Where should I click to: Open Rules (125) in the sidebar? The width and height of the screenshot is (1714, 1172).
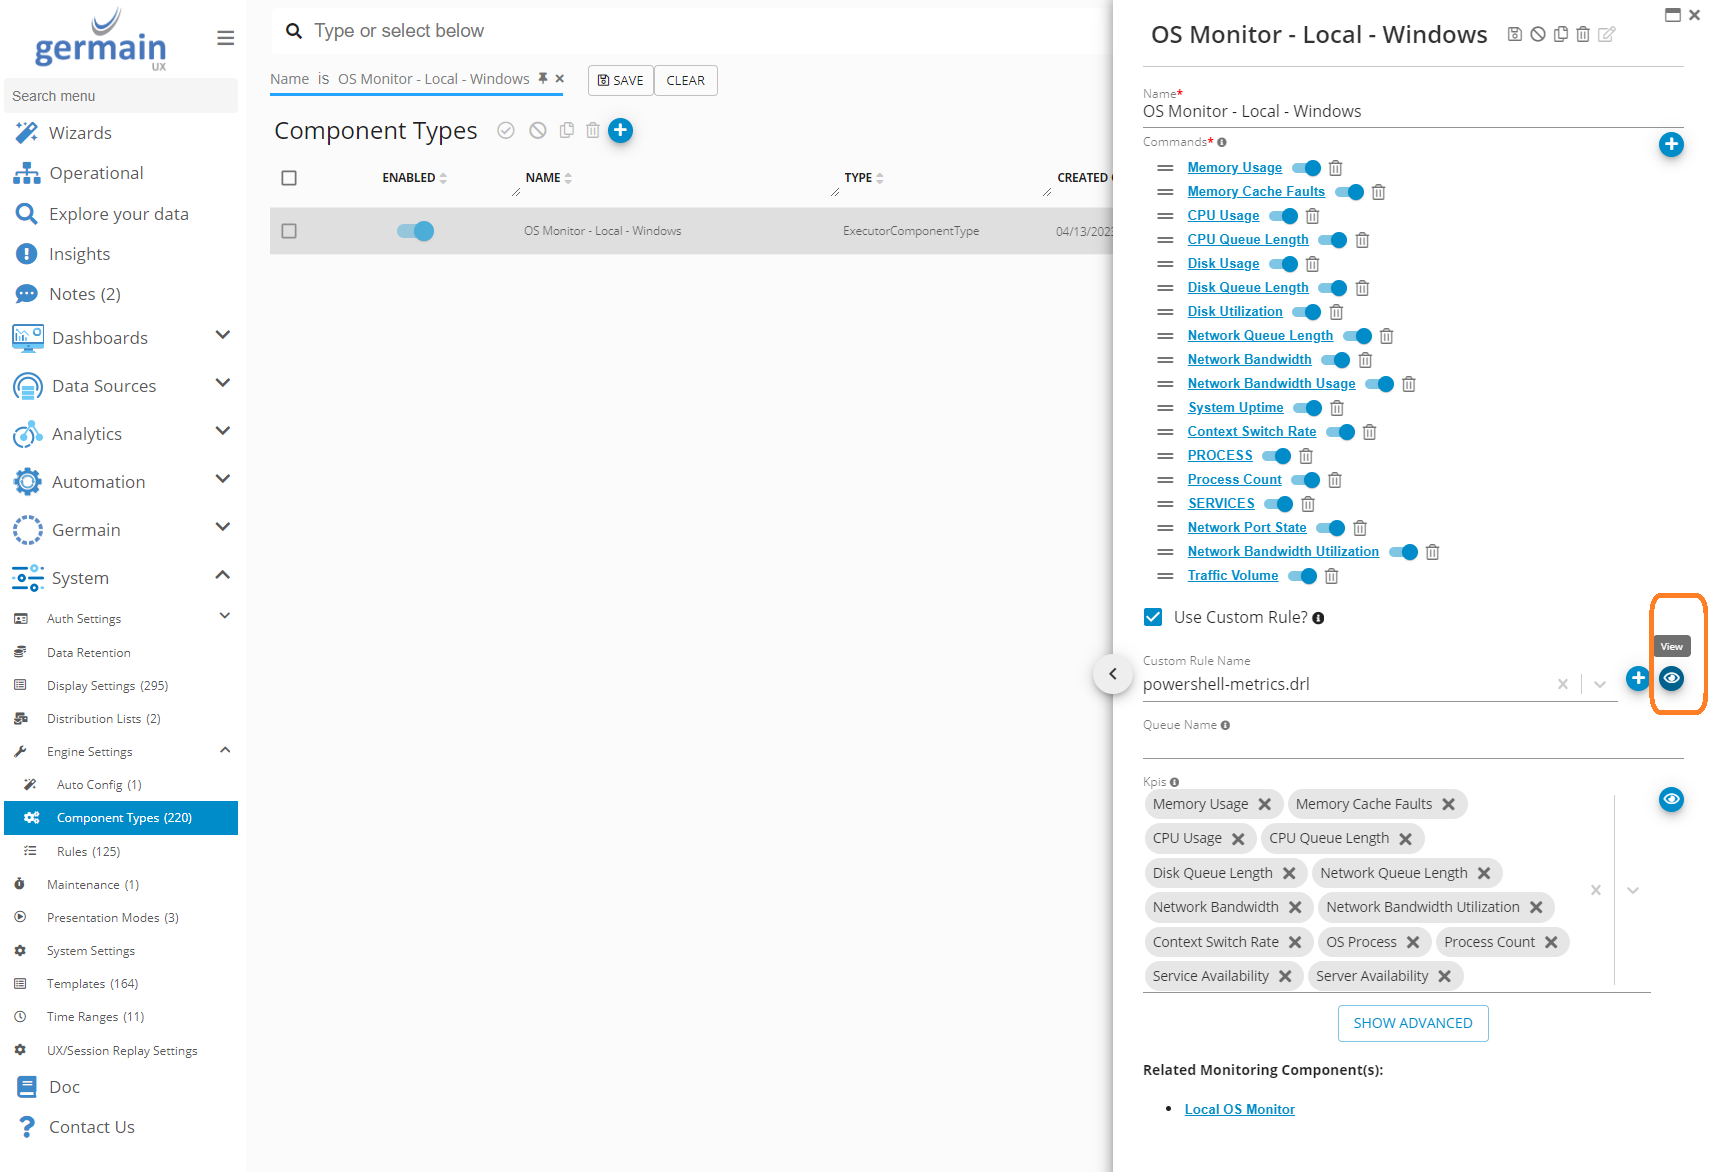click(x=88, y=851)
